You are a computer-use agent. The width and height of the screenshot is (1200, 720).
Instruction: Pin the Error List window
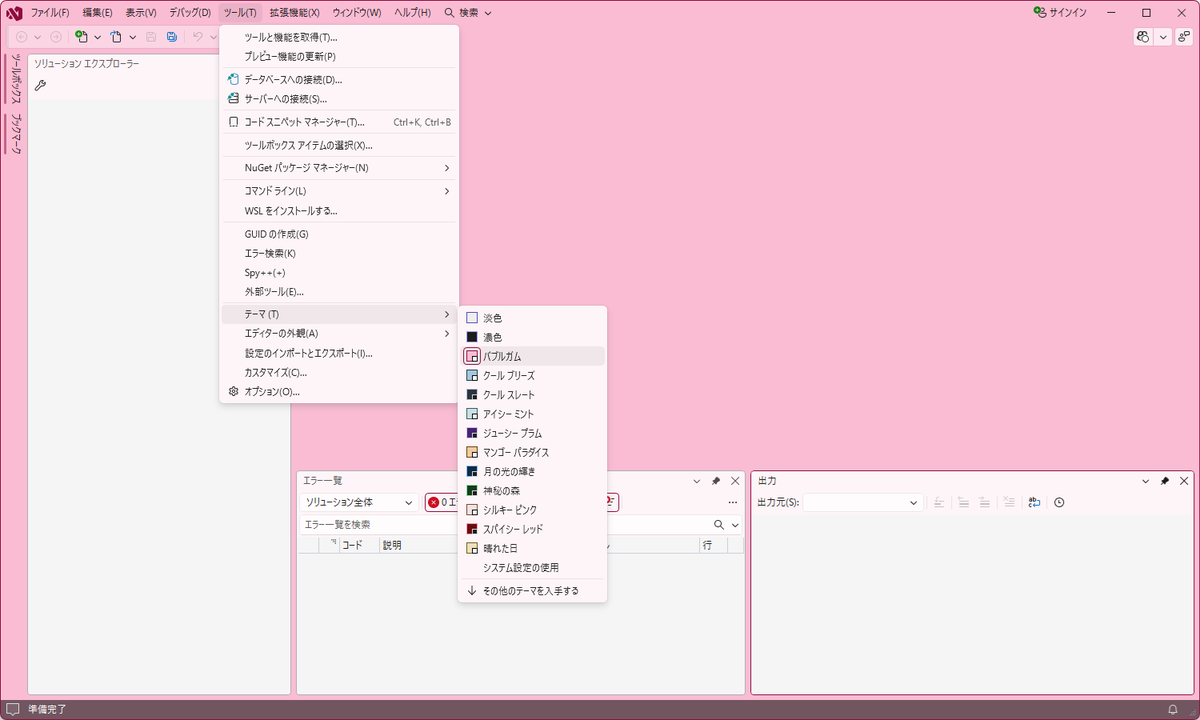[x=718, y=480]
